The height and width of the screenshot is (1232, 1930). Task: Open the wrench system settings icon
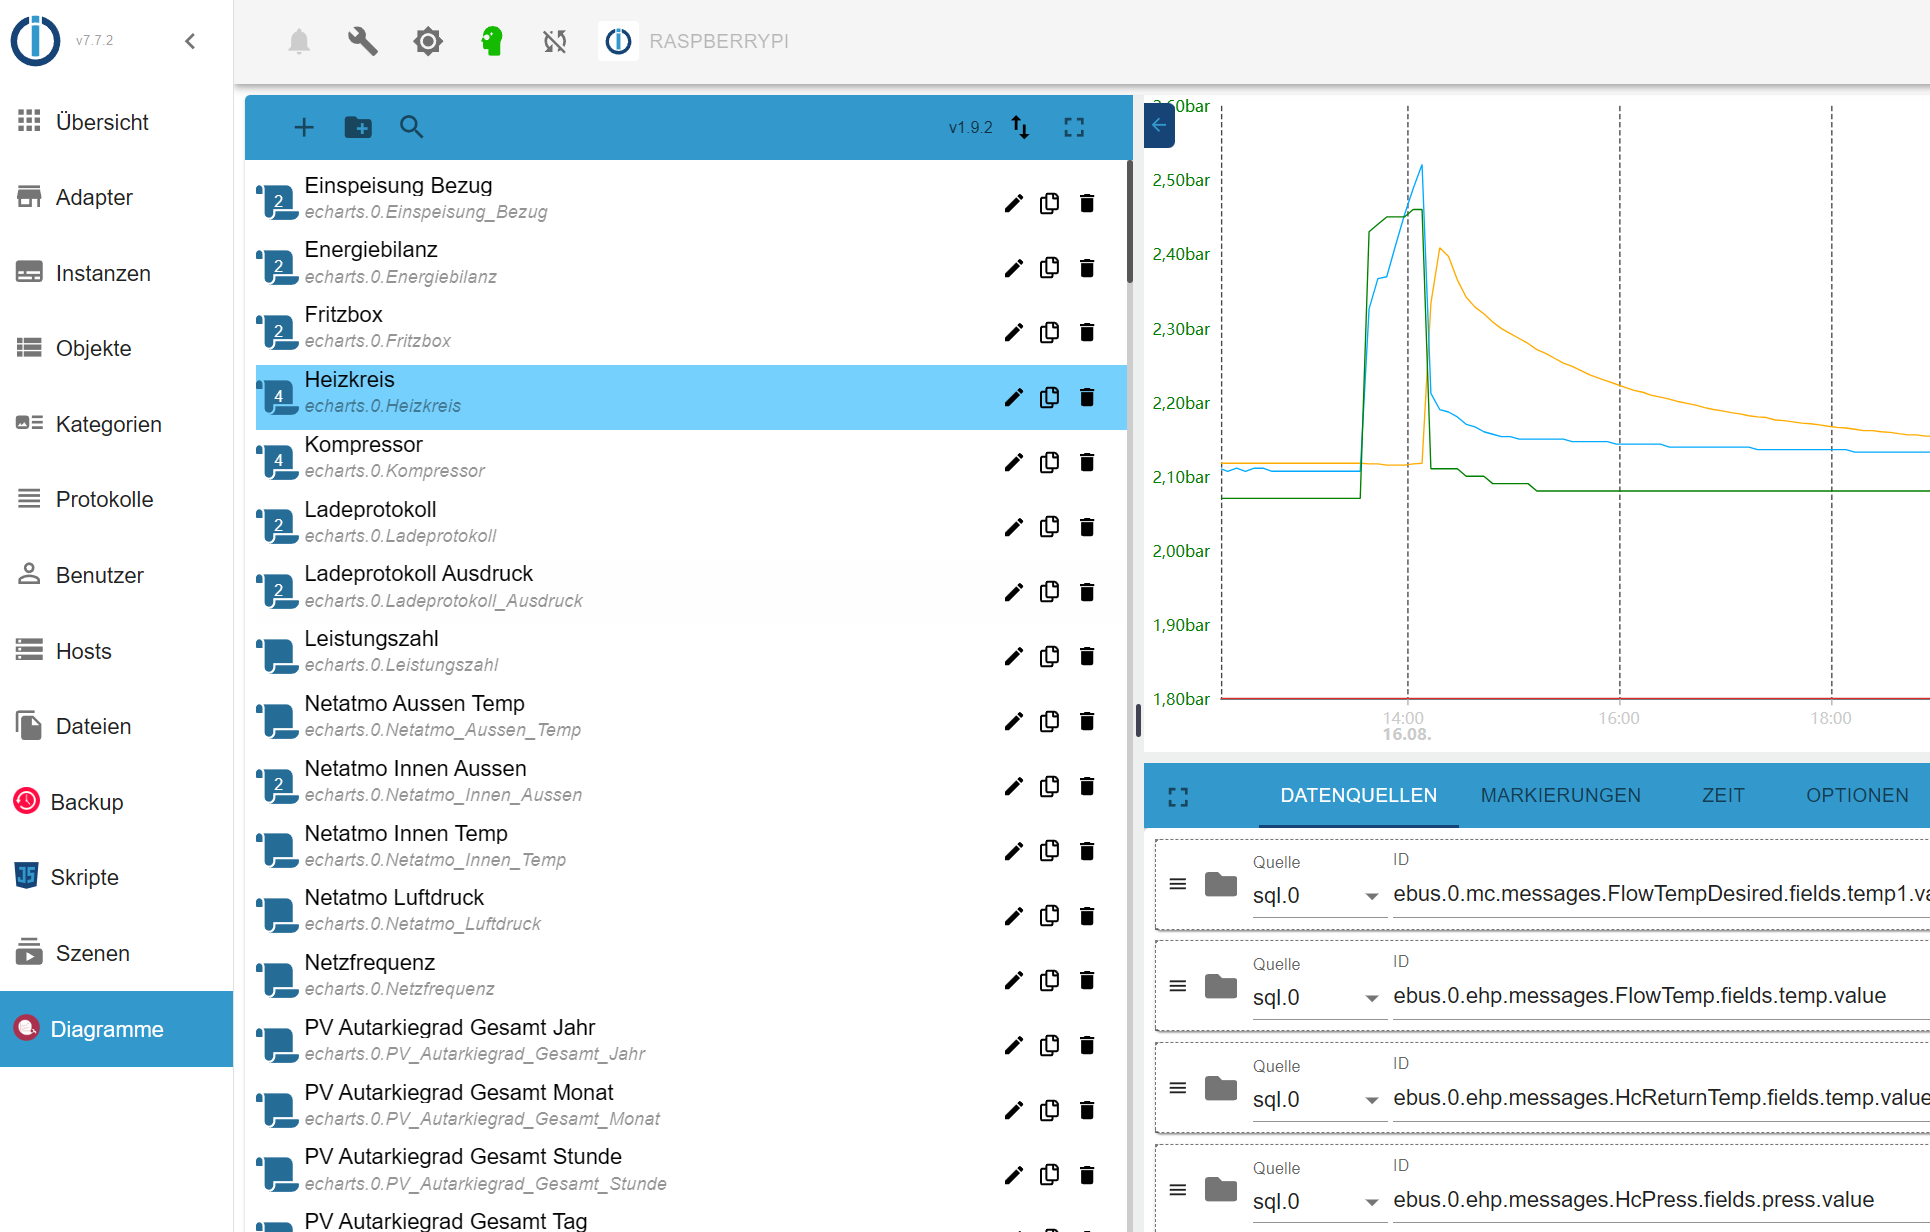point(363,41)
